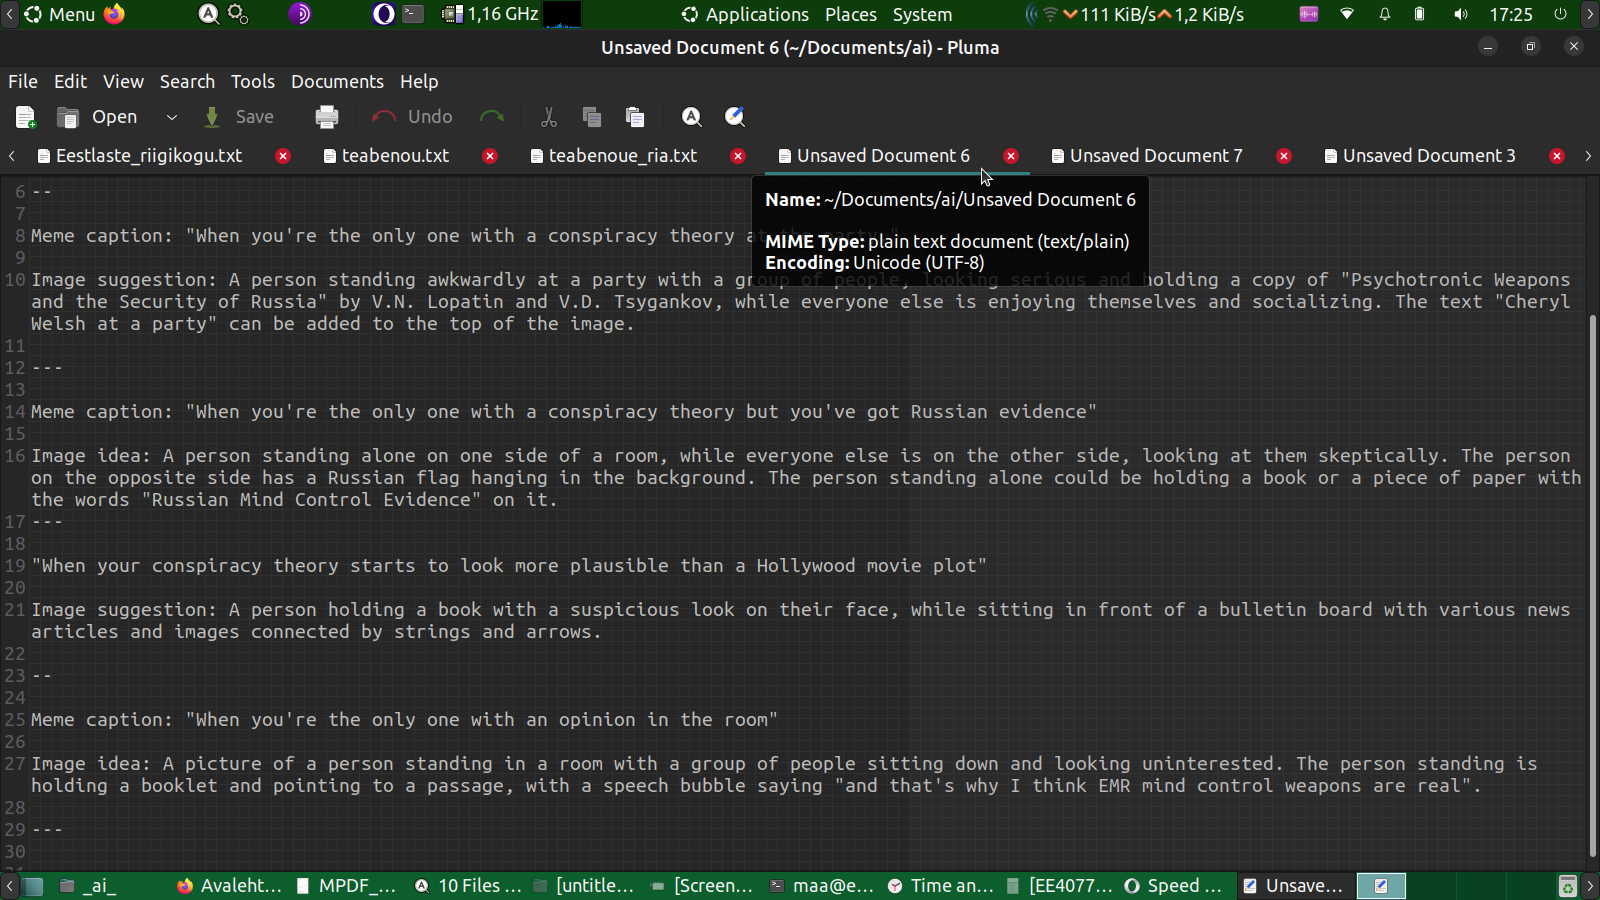This screenshot has height=900, width=1600.
Task: Open the clock showing 17:25
Action: click(x=1511, y=15)
